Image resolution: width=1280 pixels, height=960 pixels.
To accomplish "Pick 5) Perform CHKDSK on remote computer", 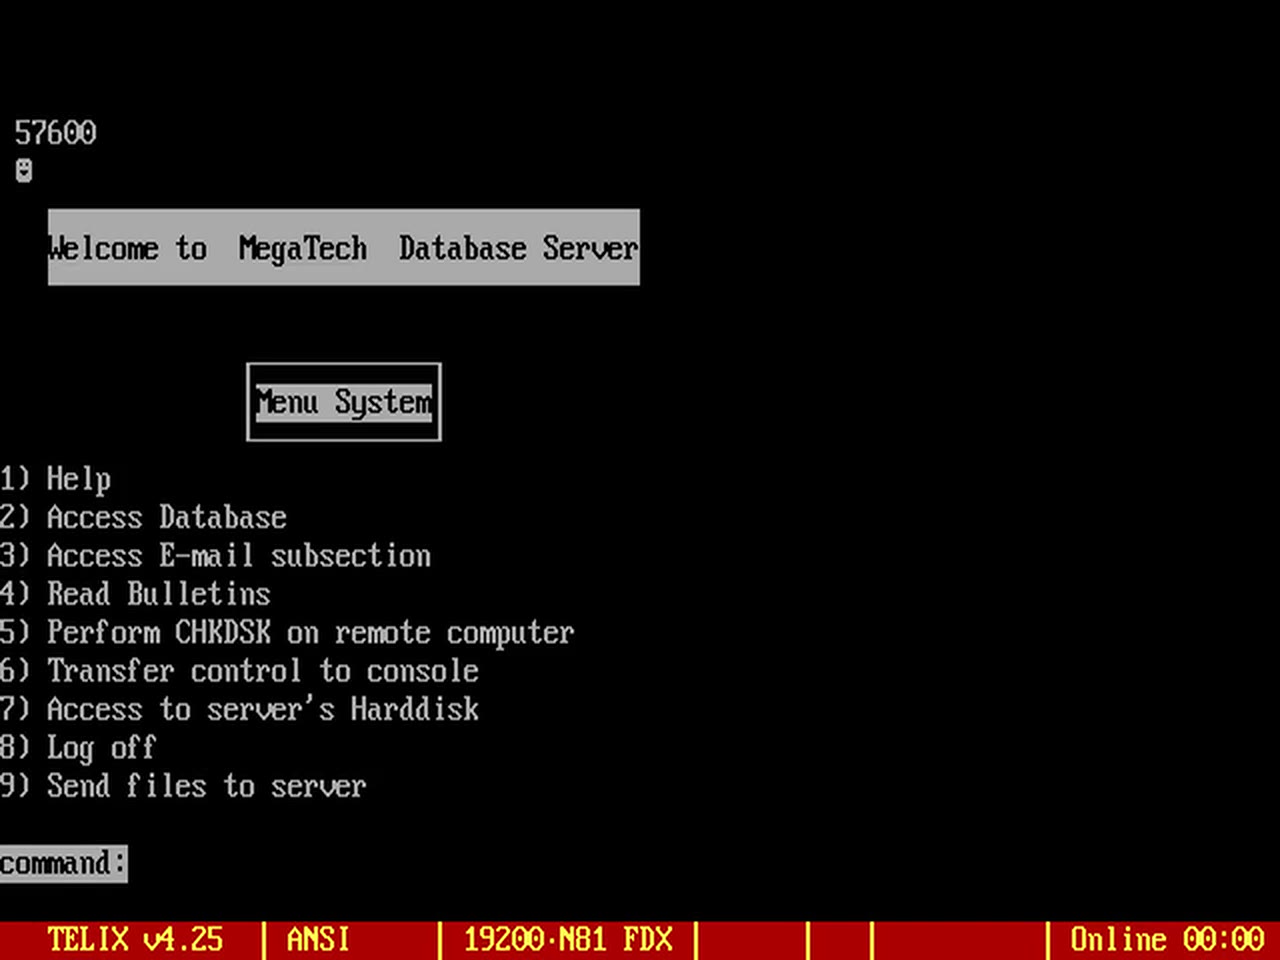I will click(288, 633).
